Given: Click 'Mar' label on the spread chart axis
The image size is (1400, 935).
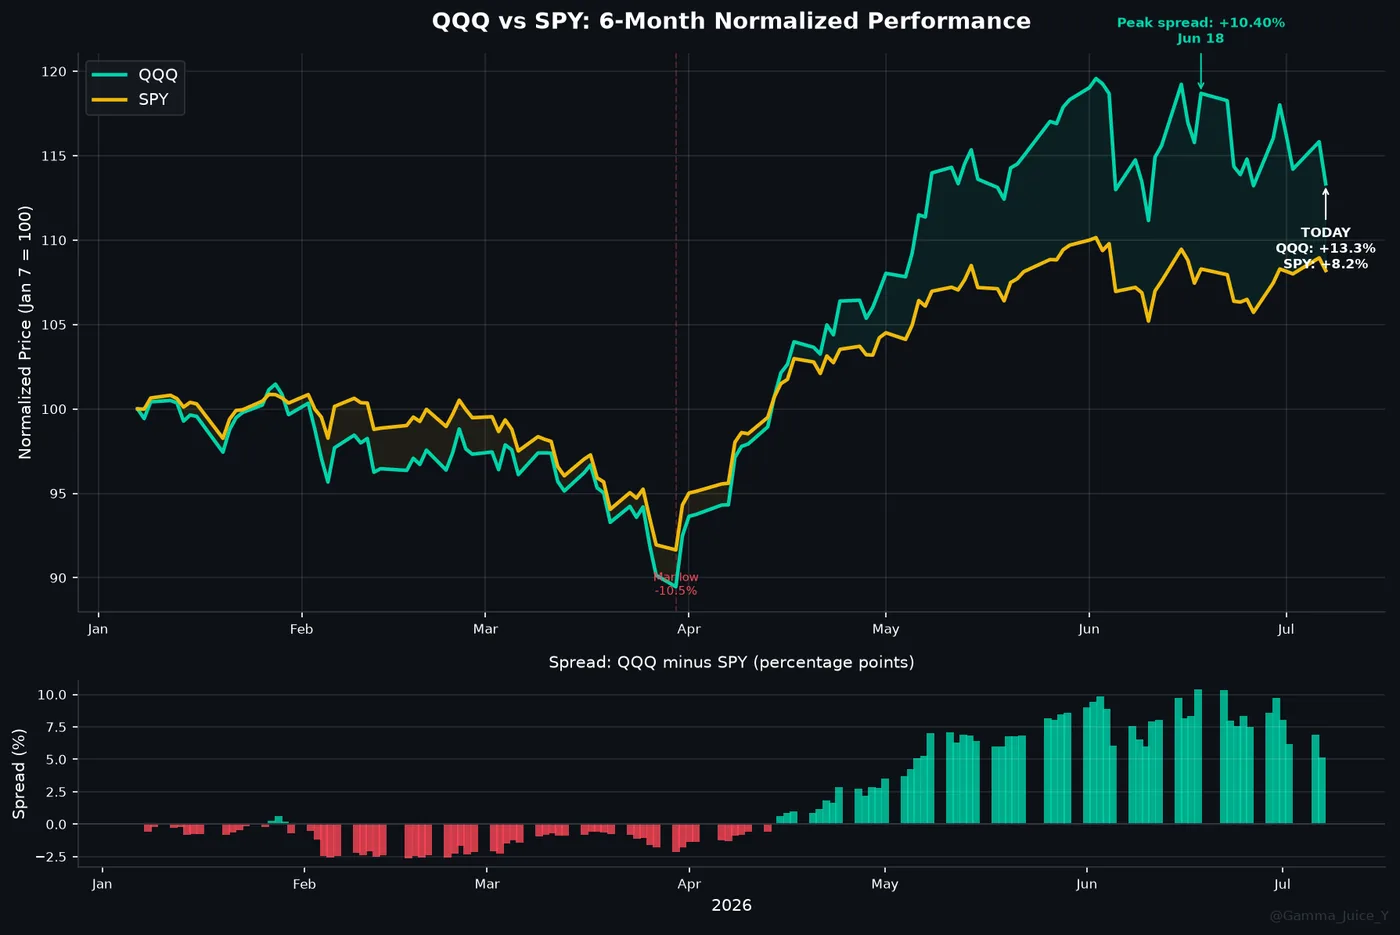Looking at the screenshot, I should pyautogui.click(x=487, y=884).
